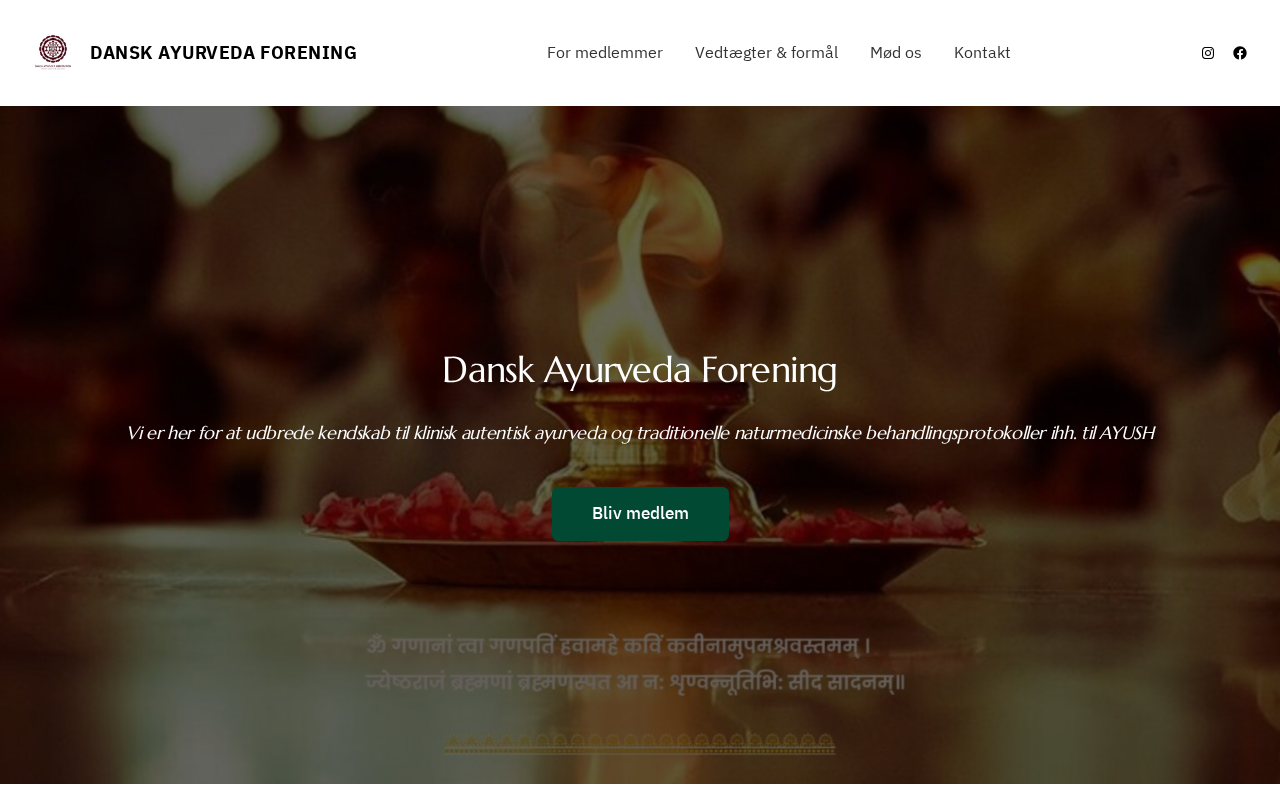Click the word AYUSH in the tagline
This screenshot has width=1280, height=800.
click(x=1126, y=433)
